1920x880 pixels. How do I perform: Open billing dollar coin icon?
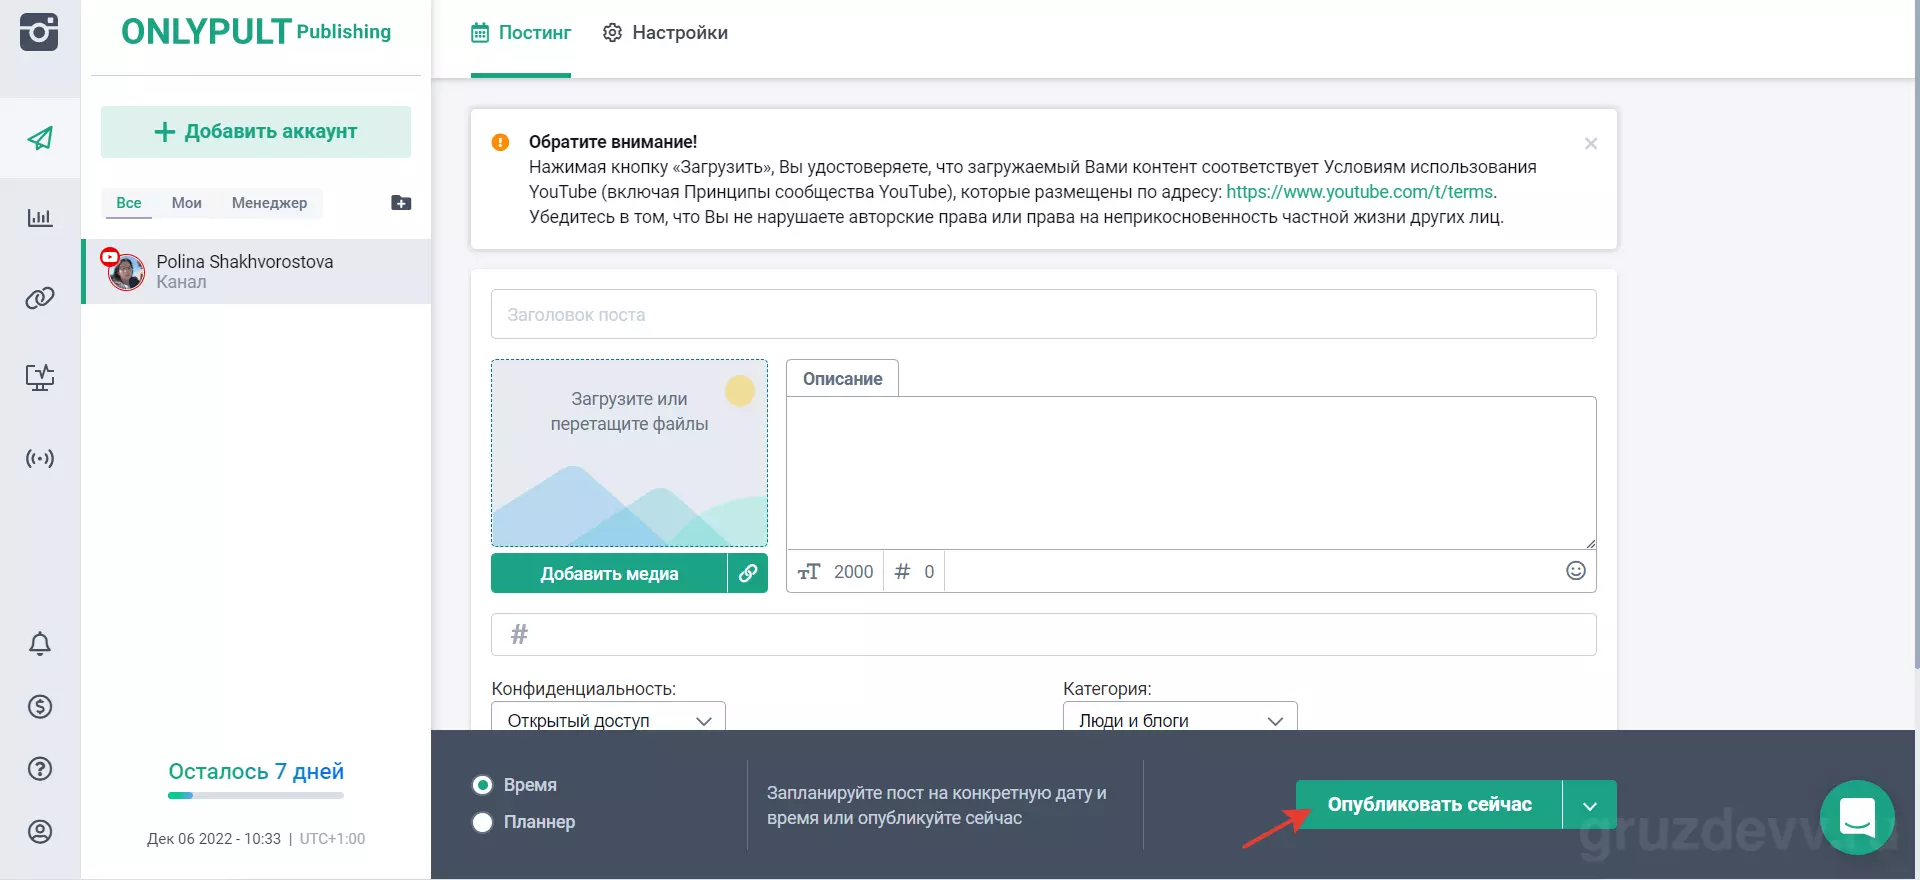pos(40,707)
